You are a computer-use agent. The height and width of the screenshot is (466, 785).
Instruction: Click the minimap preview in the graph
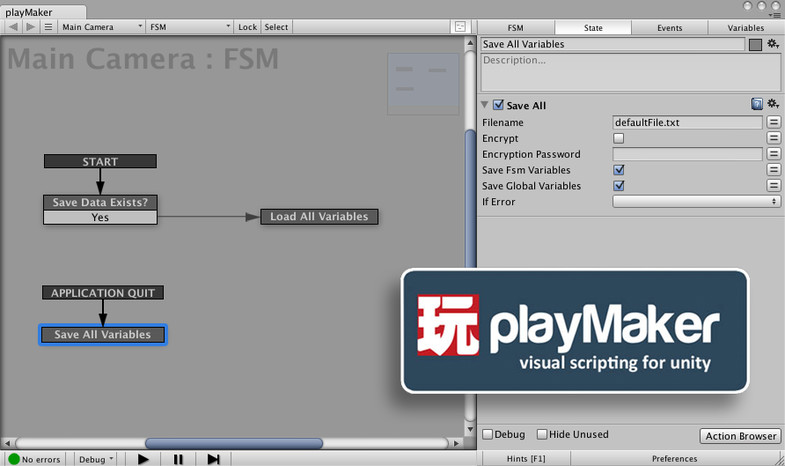[423, 84]
